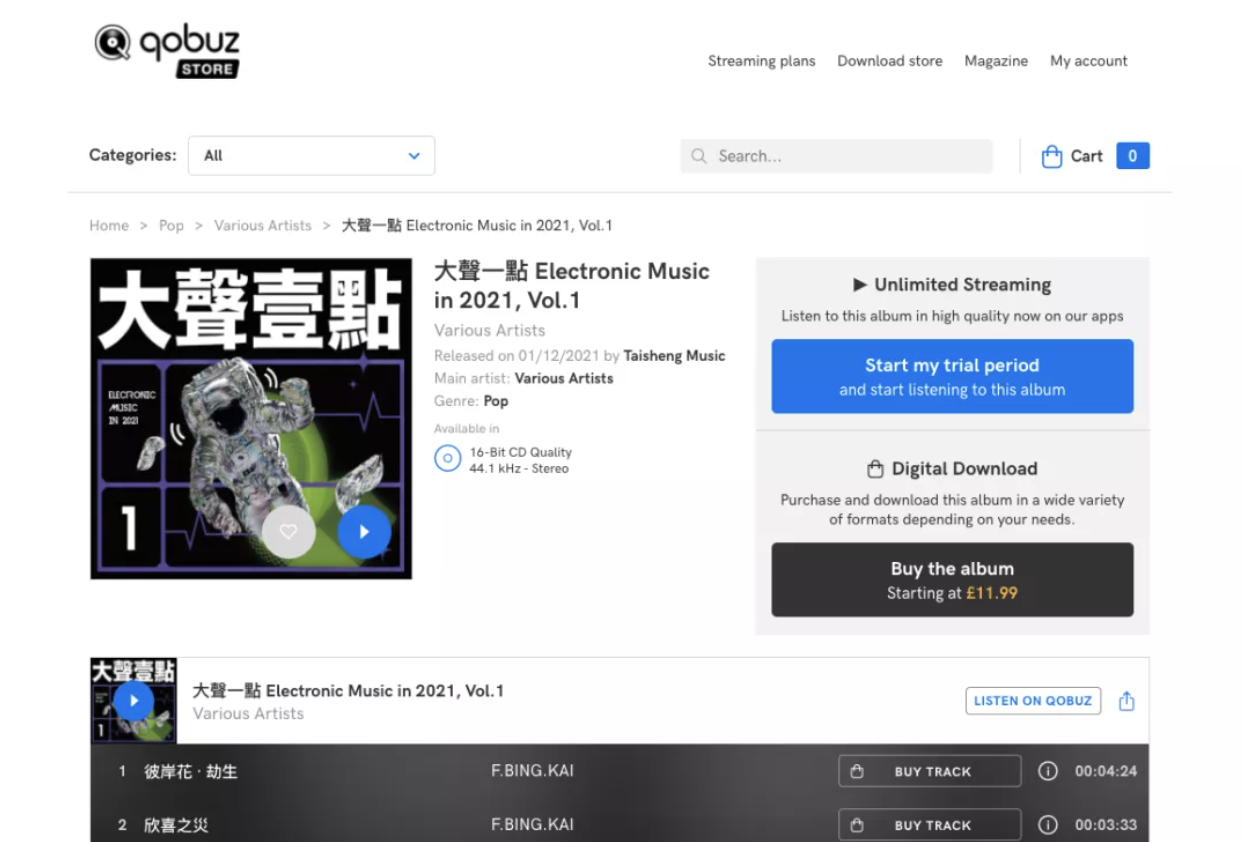Click the Listen on Qobuz button
The width and height of the screenshot is (1244, 842).
point(1033,701)
